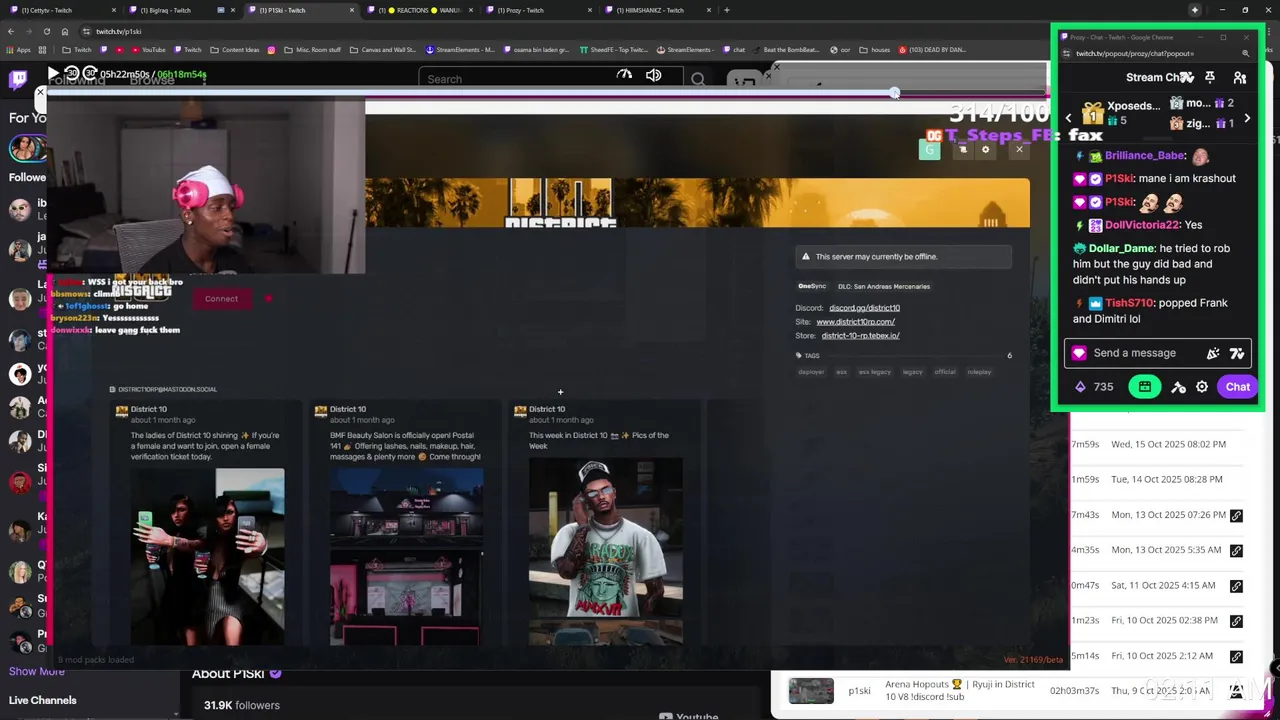Click the video progress seek bar handle

(x=894, y=93)
